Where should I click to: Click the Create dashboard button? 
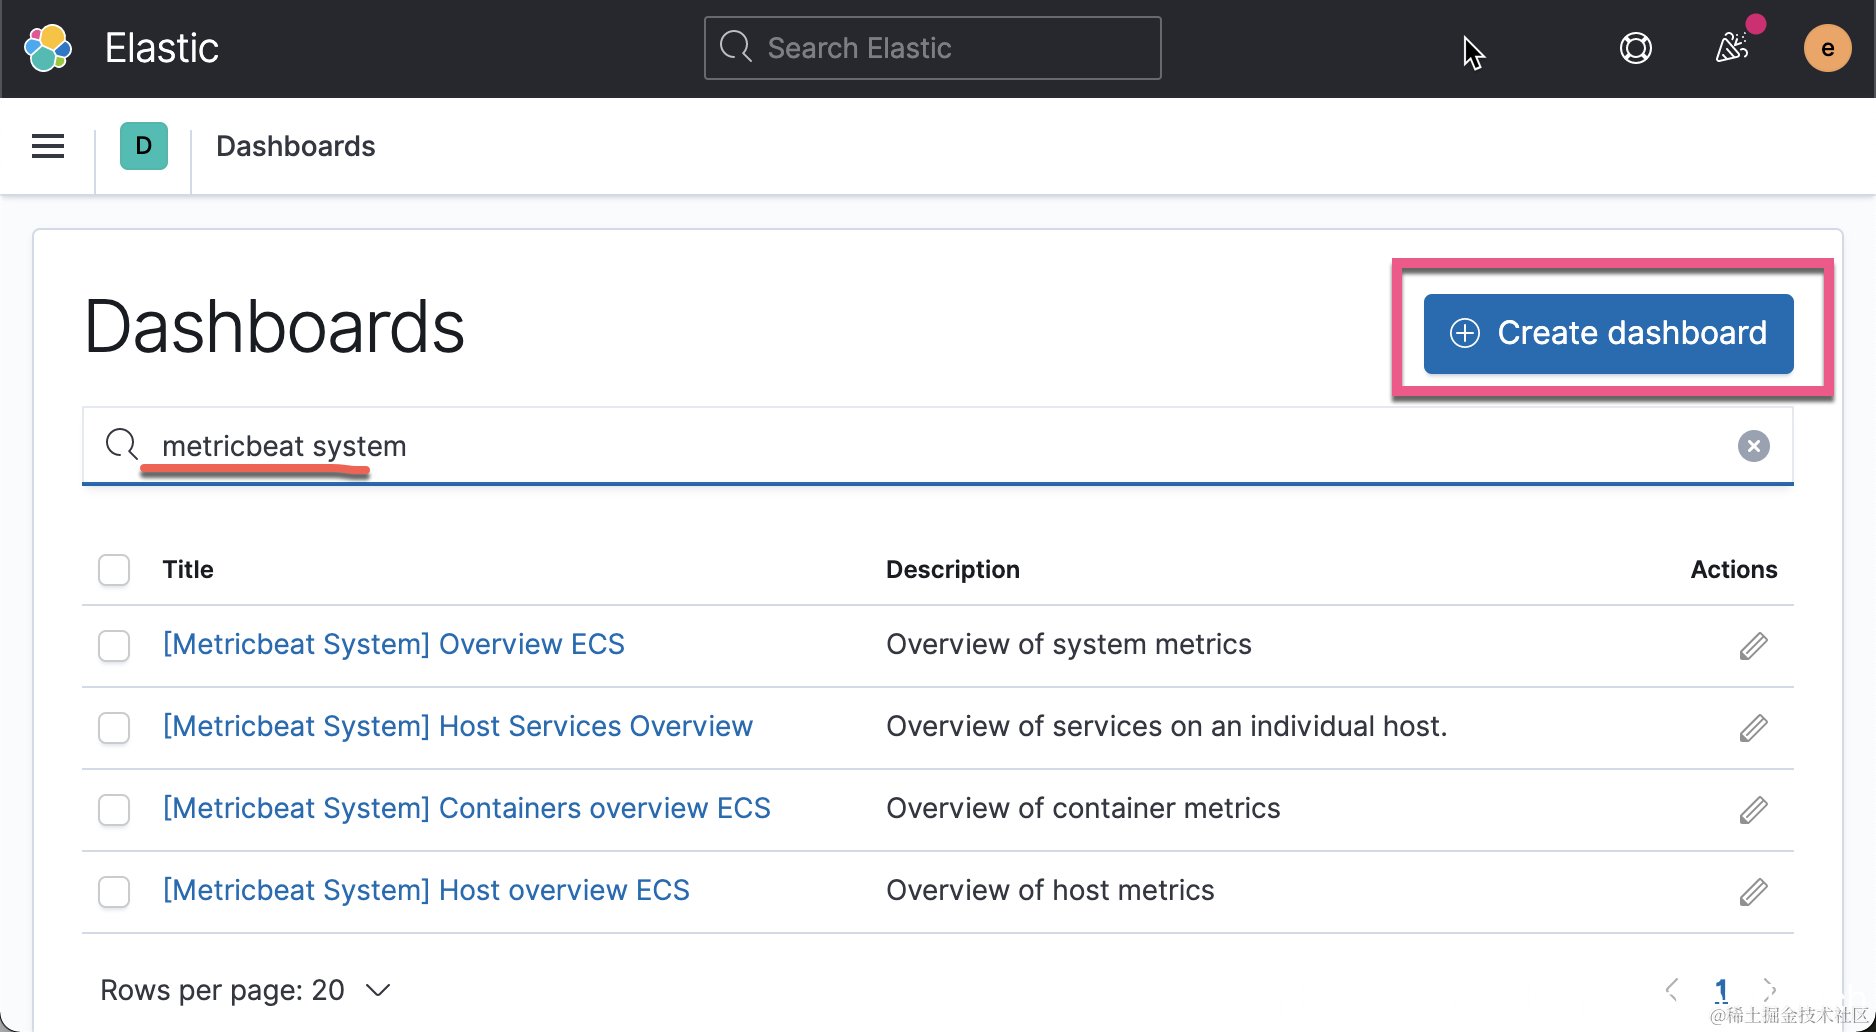coord(1608,333)
